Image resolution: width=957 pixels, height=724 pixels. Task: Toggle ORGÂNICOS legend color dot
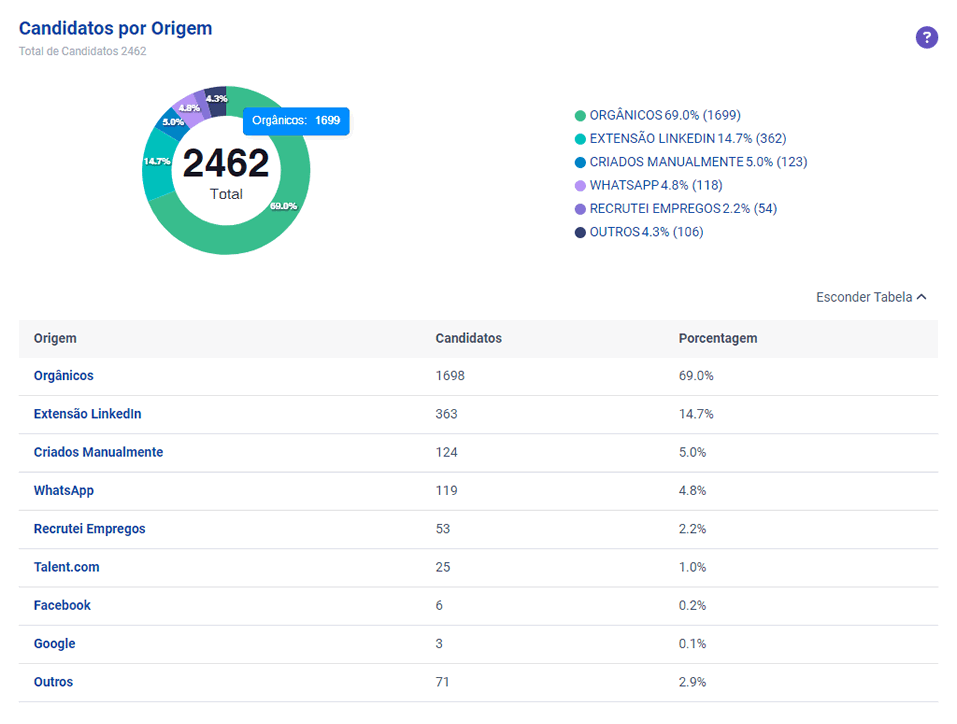coord(580,115)
